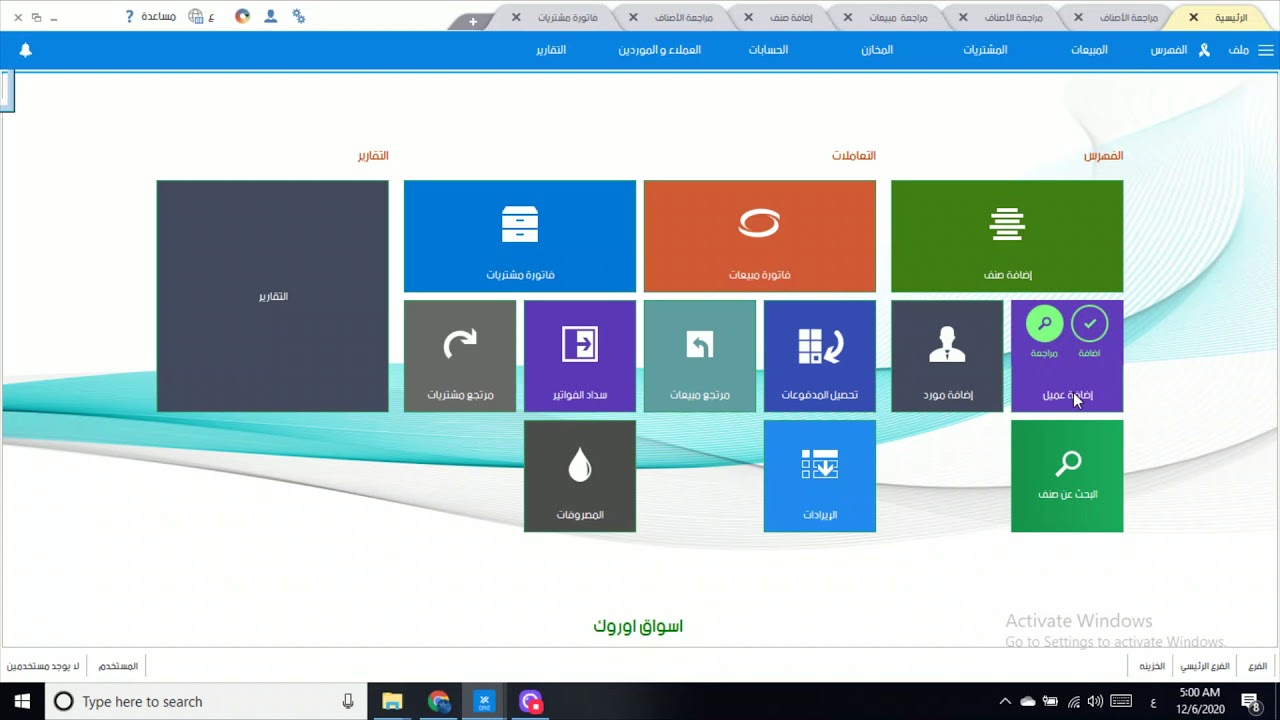Open the الحسابات menu
Screen dimensions: 1280x720
click(768, 50)
